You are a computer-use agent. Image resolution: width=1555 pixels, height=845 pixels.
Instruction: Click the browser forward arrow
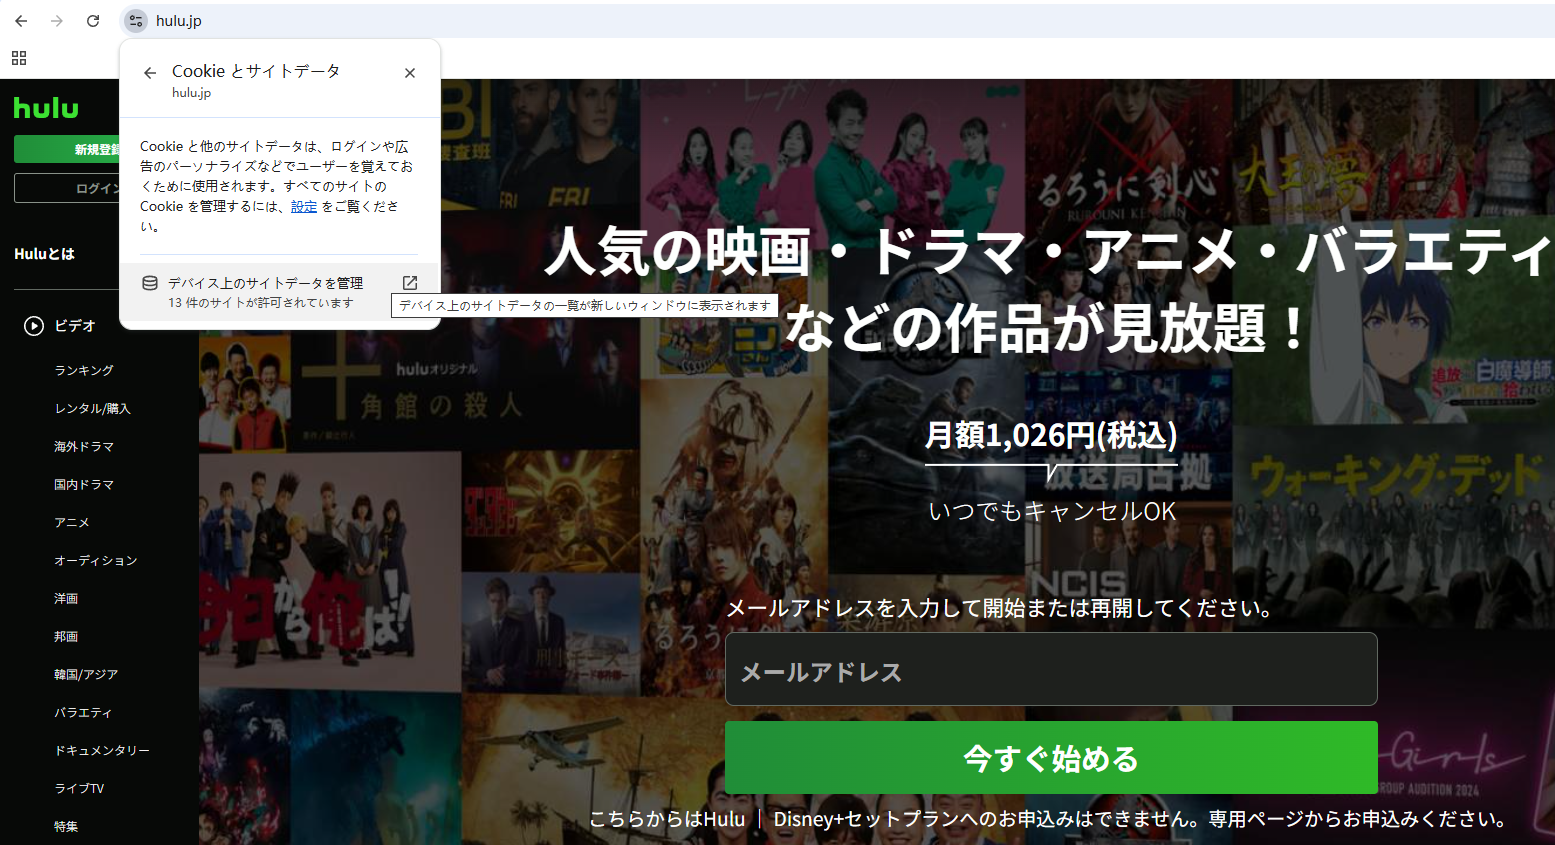click(x=57, y=21)
